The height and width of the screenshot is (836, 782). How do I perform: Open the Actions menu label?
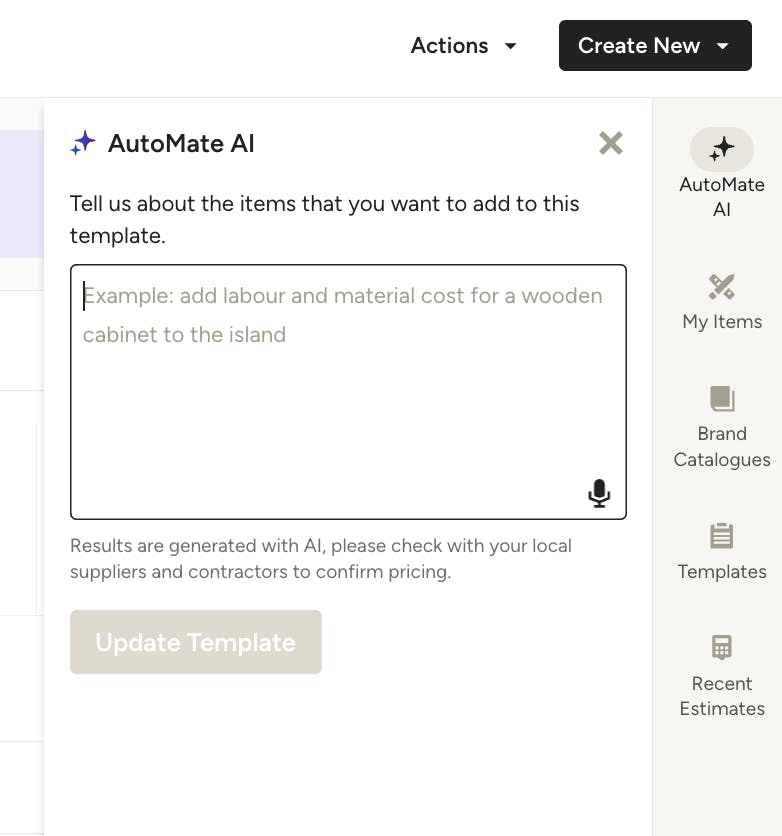point(450,46)
